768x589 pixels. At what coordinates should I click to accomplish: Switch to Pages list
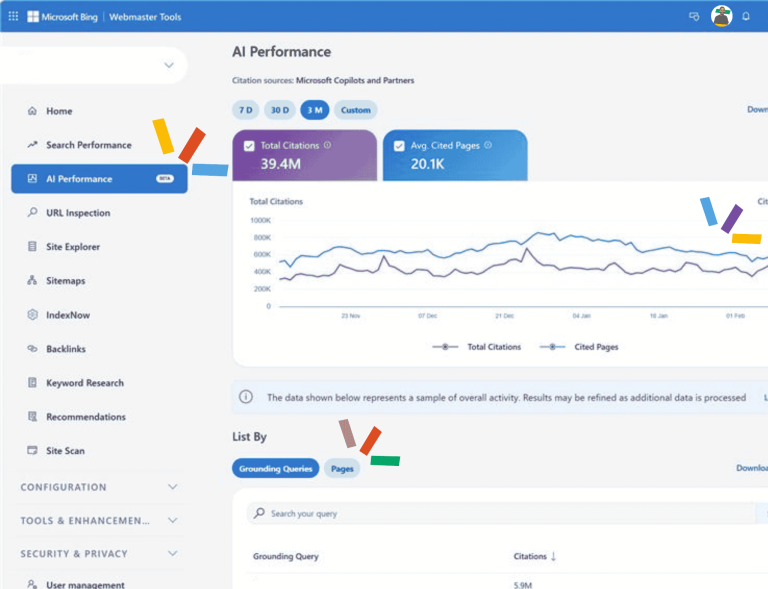[x=342, y=469]
